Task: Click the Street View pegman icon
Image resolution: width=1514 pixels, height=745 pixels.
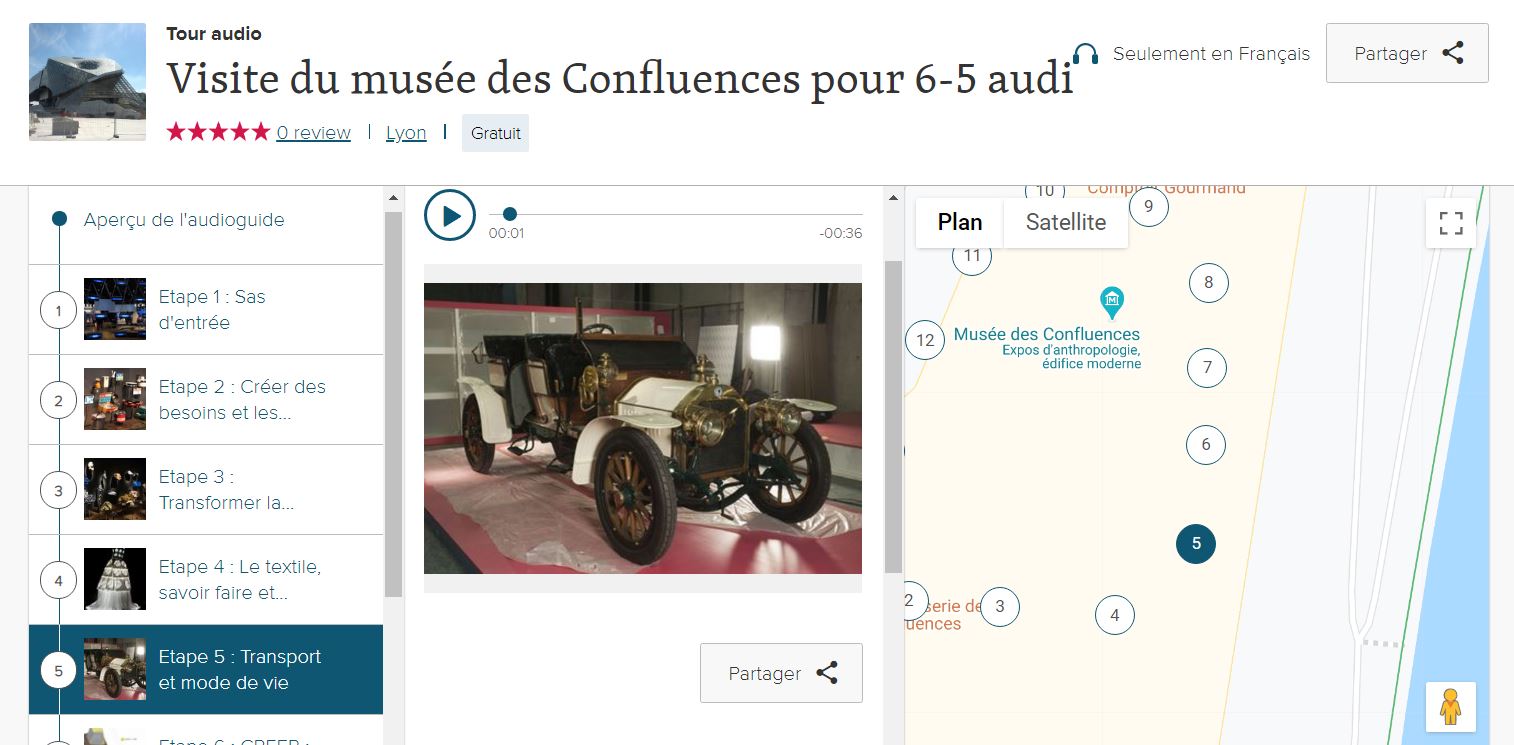Action: click(1450, 707)
